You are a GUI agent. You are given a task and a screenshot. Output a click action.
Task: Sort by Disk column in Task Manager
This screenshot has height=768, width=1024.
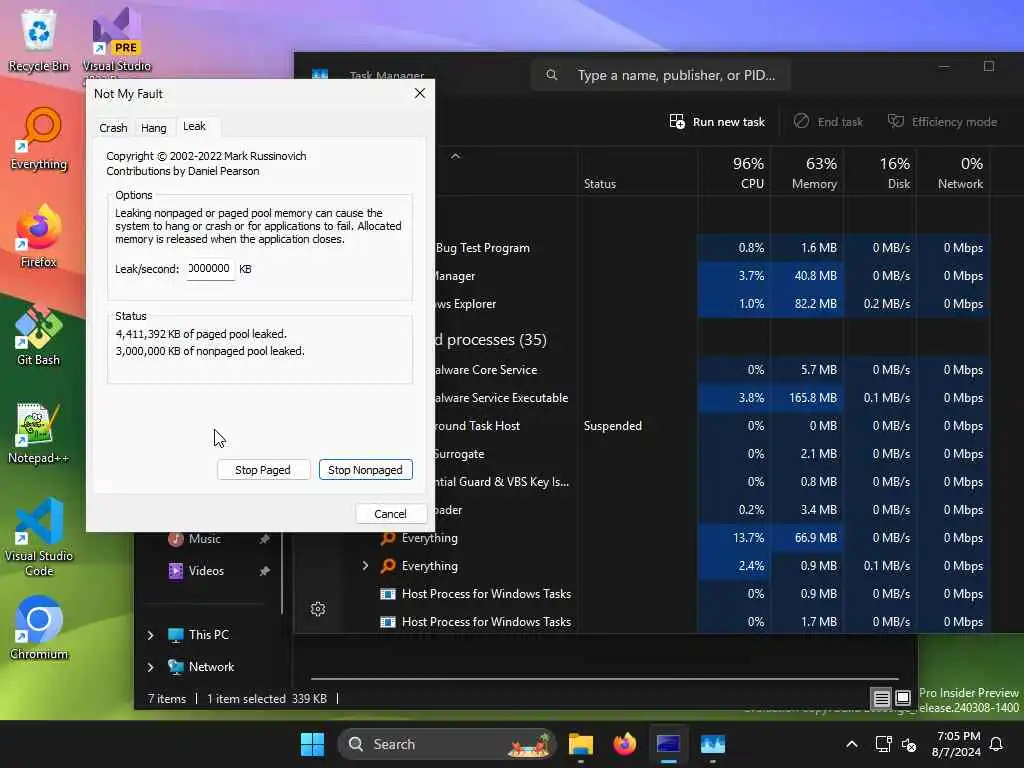[x=880, y=172]
